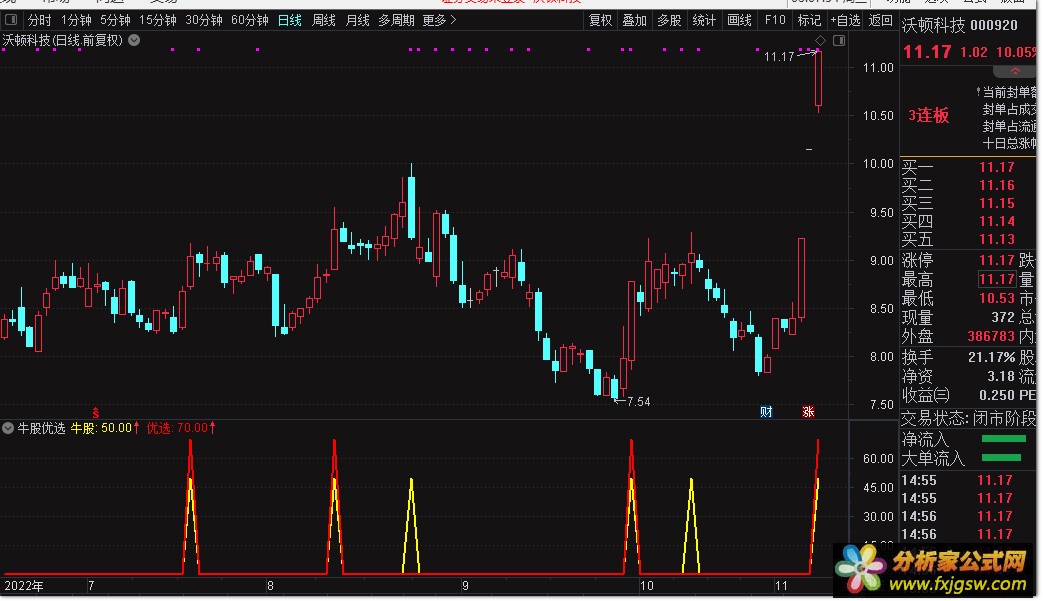Click the 2022年 label on time axis

(x=24, y=586)
